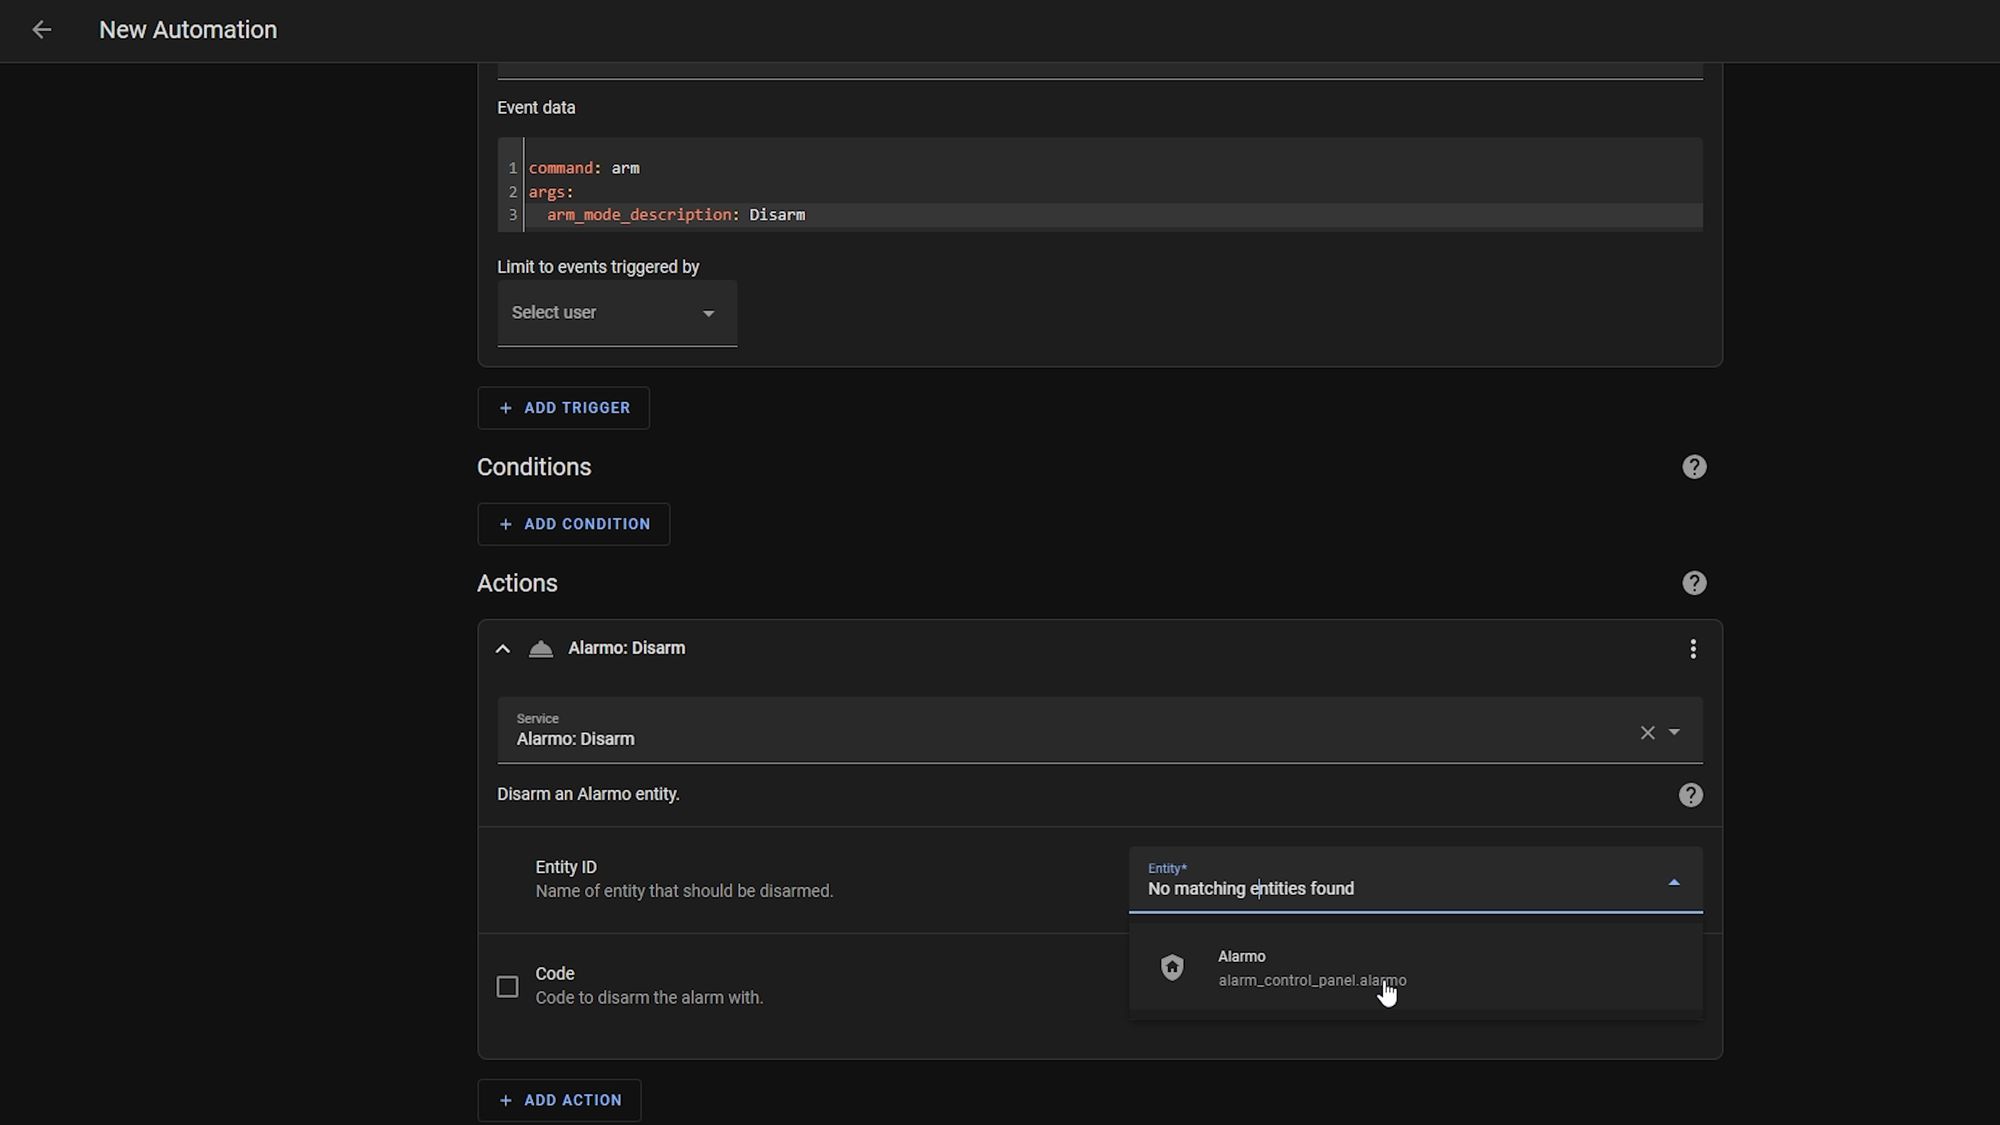The height and width of the screenshot is (1125, 2000).
Task: Click the three-dot menu on Alarmo Disarm action
Action: click(1692, 647)
